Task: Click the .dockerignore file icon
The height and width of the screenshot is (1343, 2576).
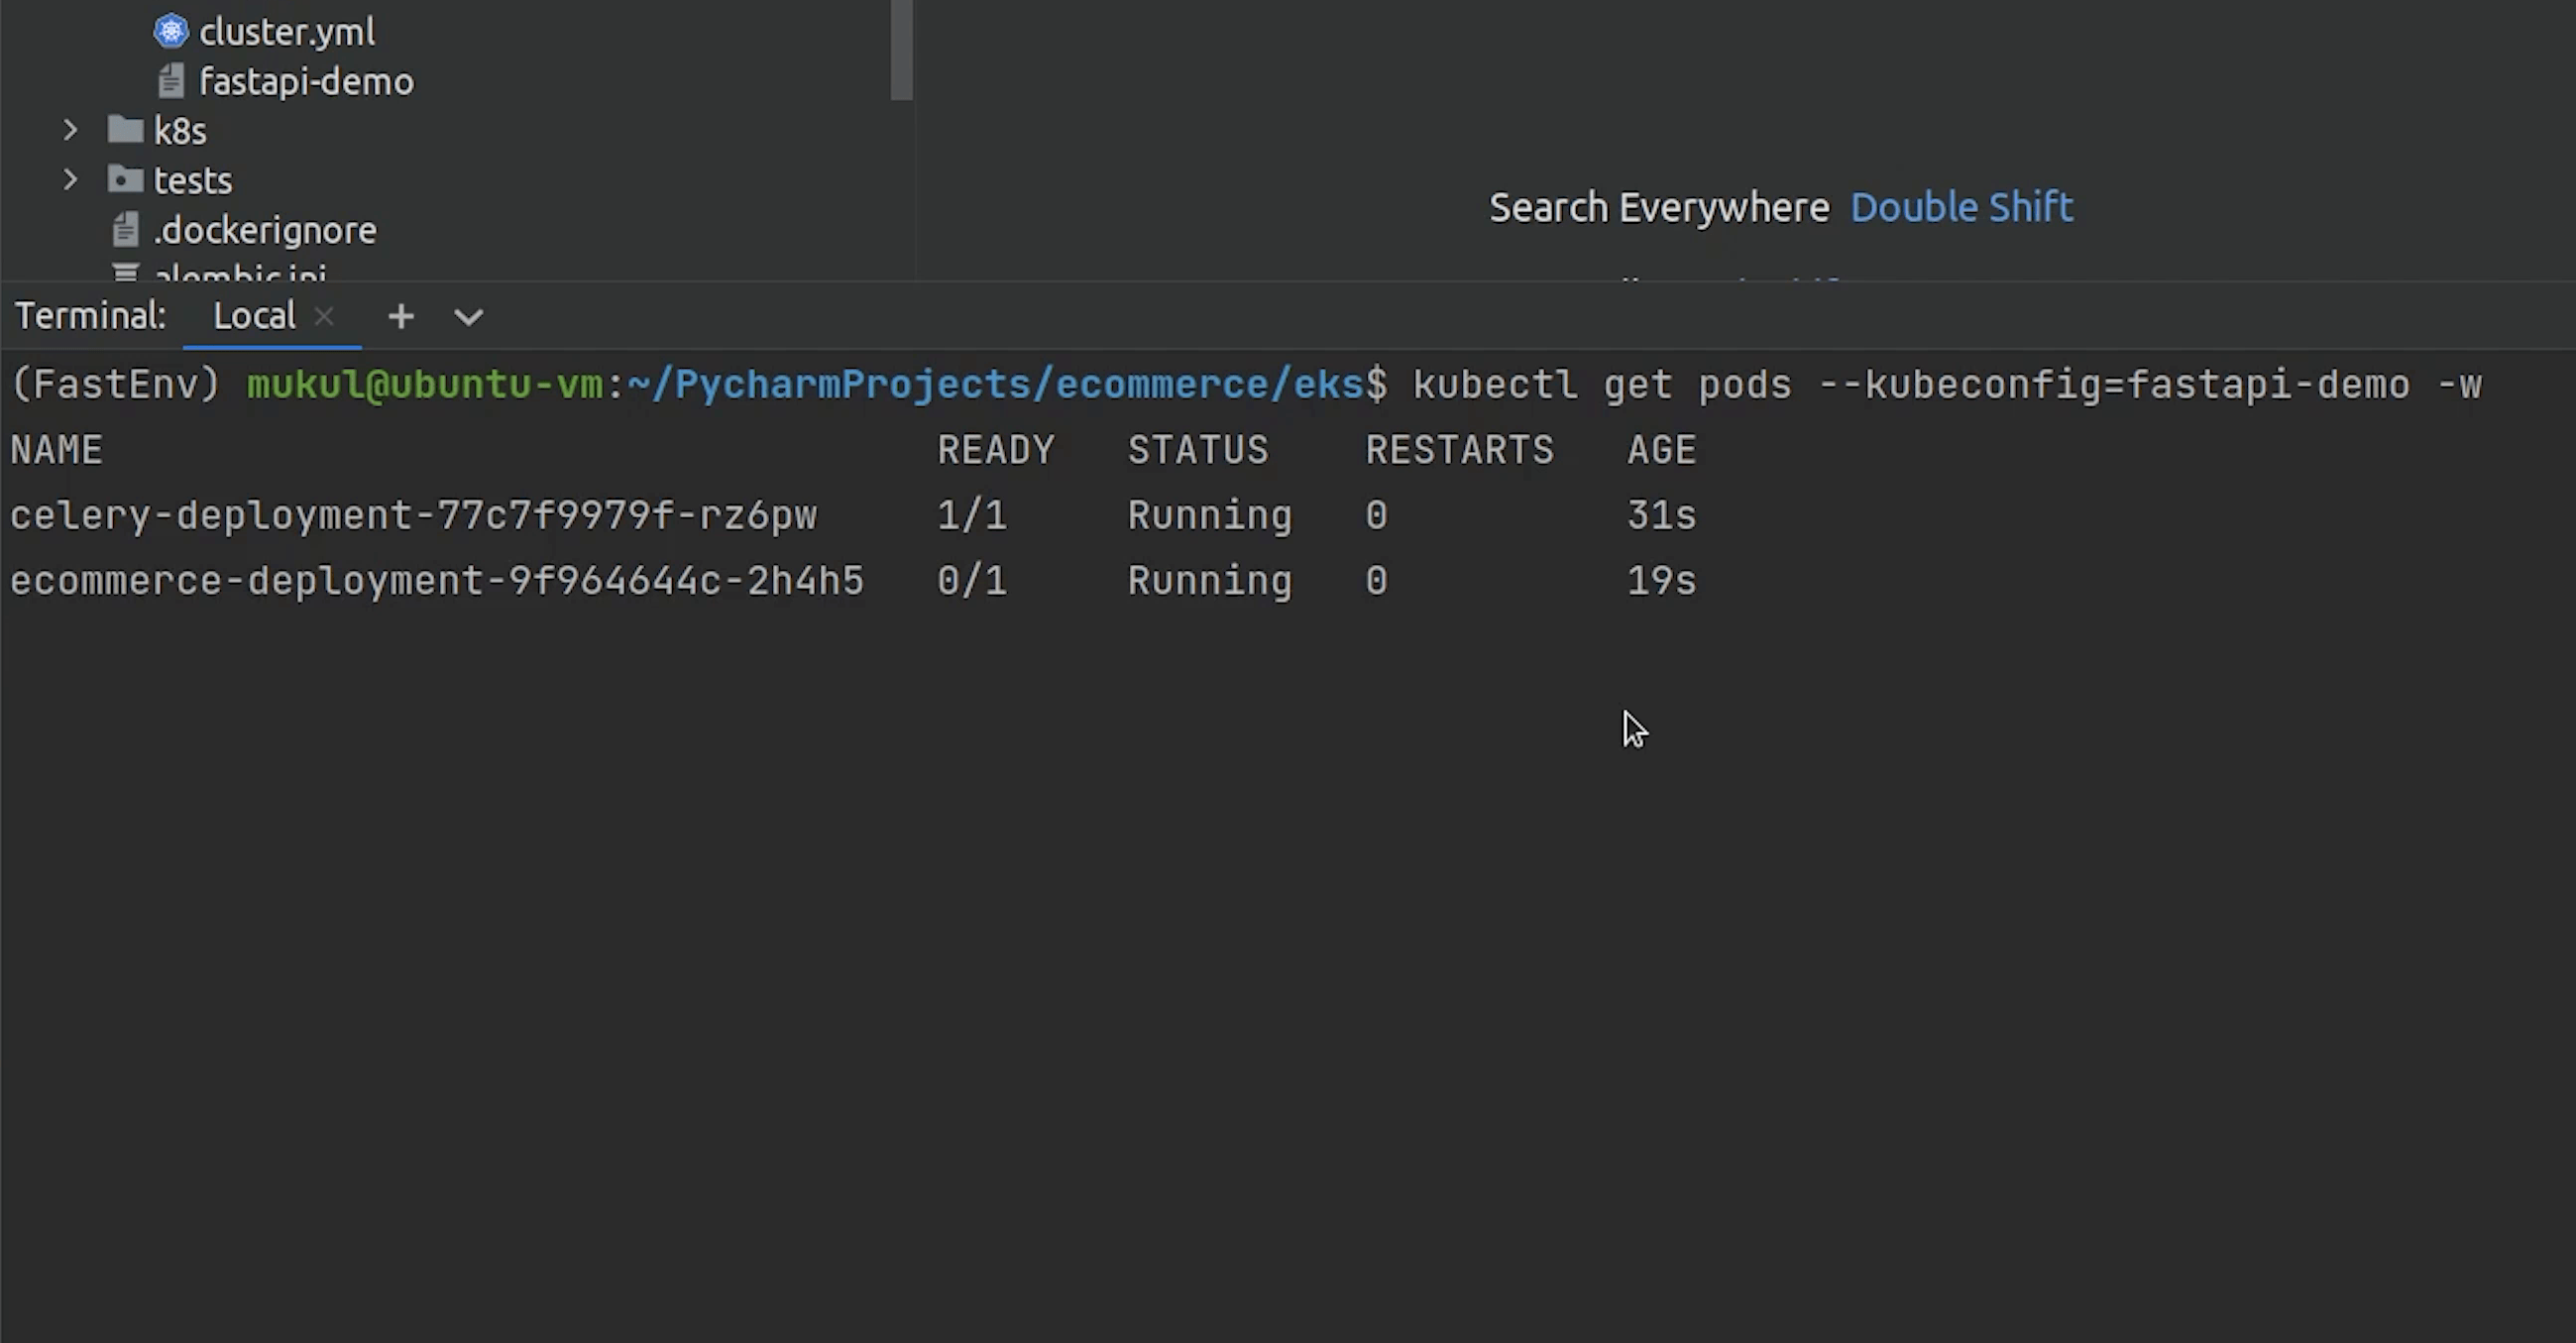Action: click(126, 230)
